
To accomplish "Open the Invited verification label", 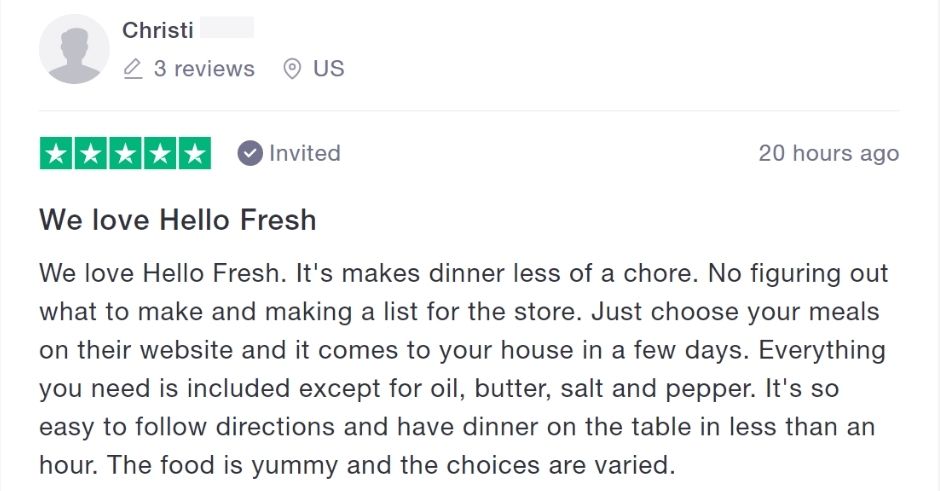I will click(x=305, y=153).
